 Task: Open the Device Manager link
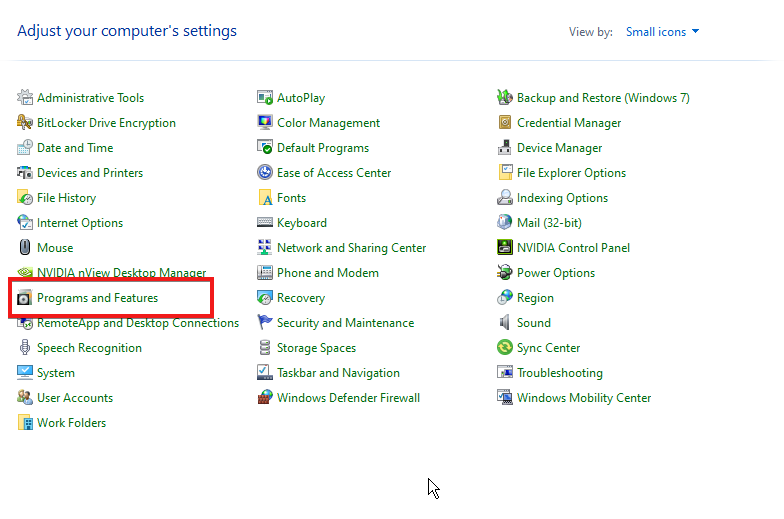(559, 148)
